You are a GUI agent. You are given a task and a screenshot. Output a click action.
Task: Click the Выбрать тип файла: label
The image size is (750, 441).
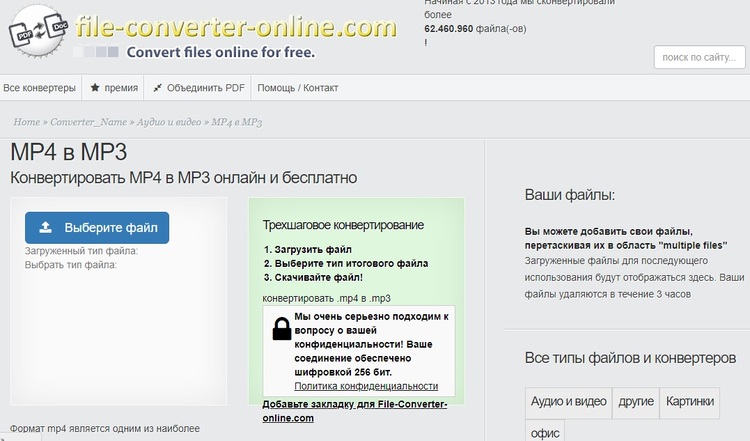pos(71,265)
